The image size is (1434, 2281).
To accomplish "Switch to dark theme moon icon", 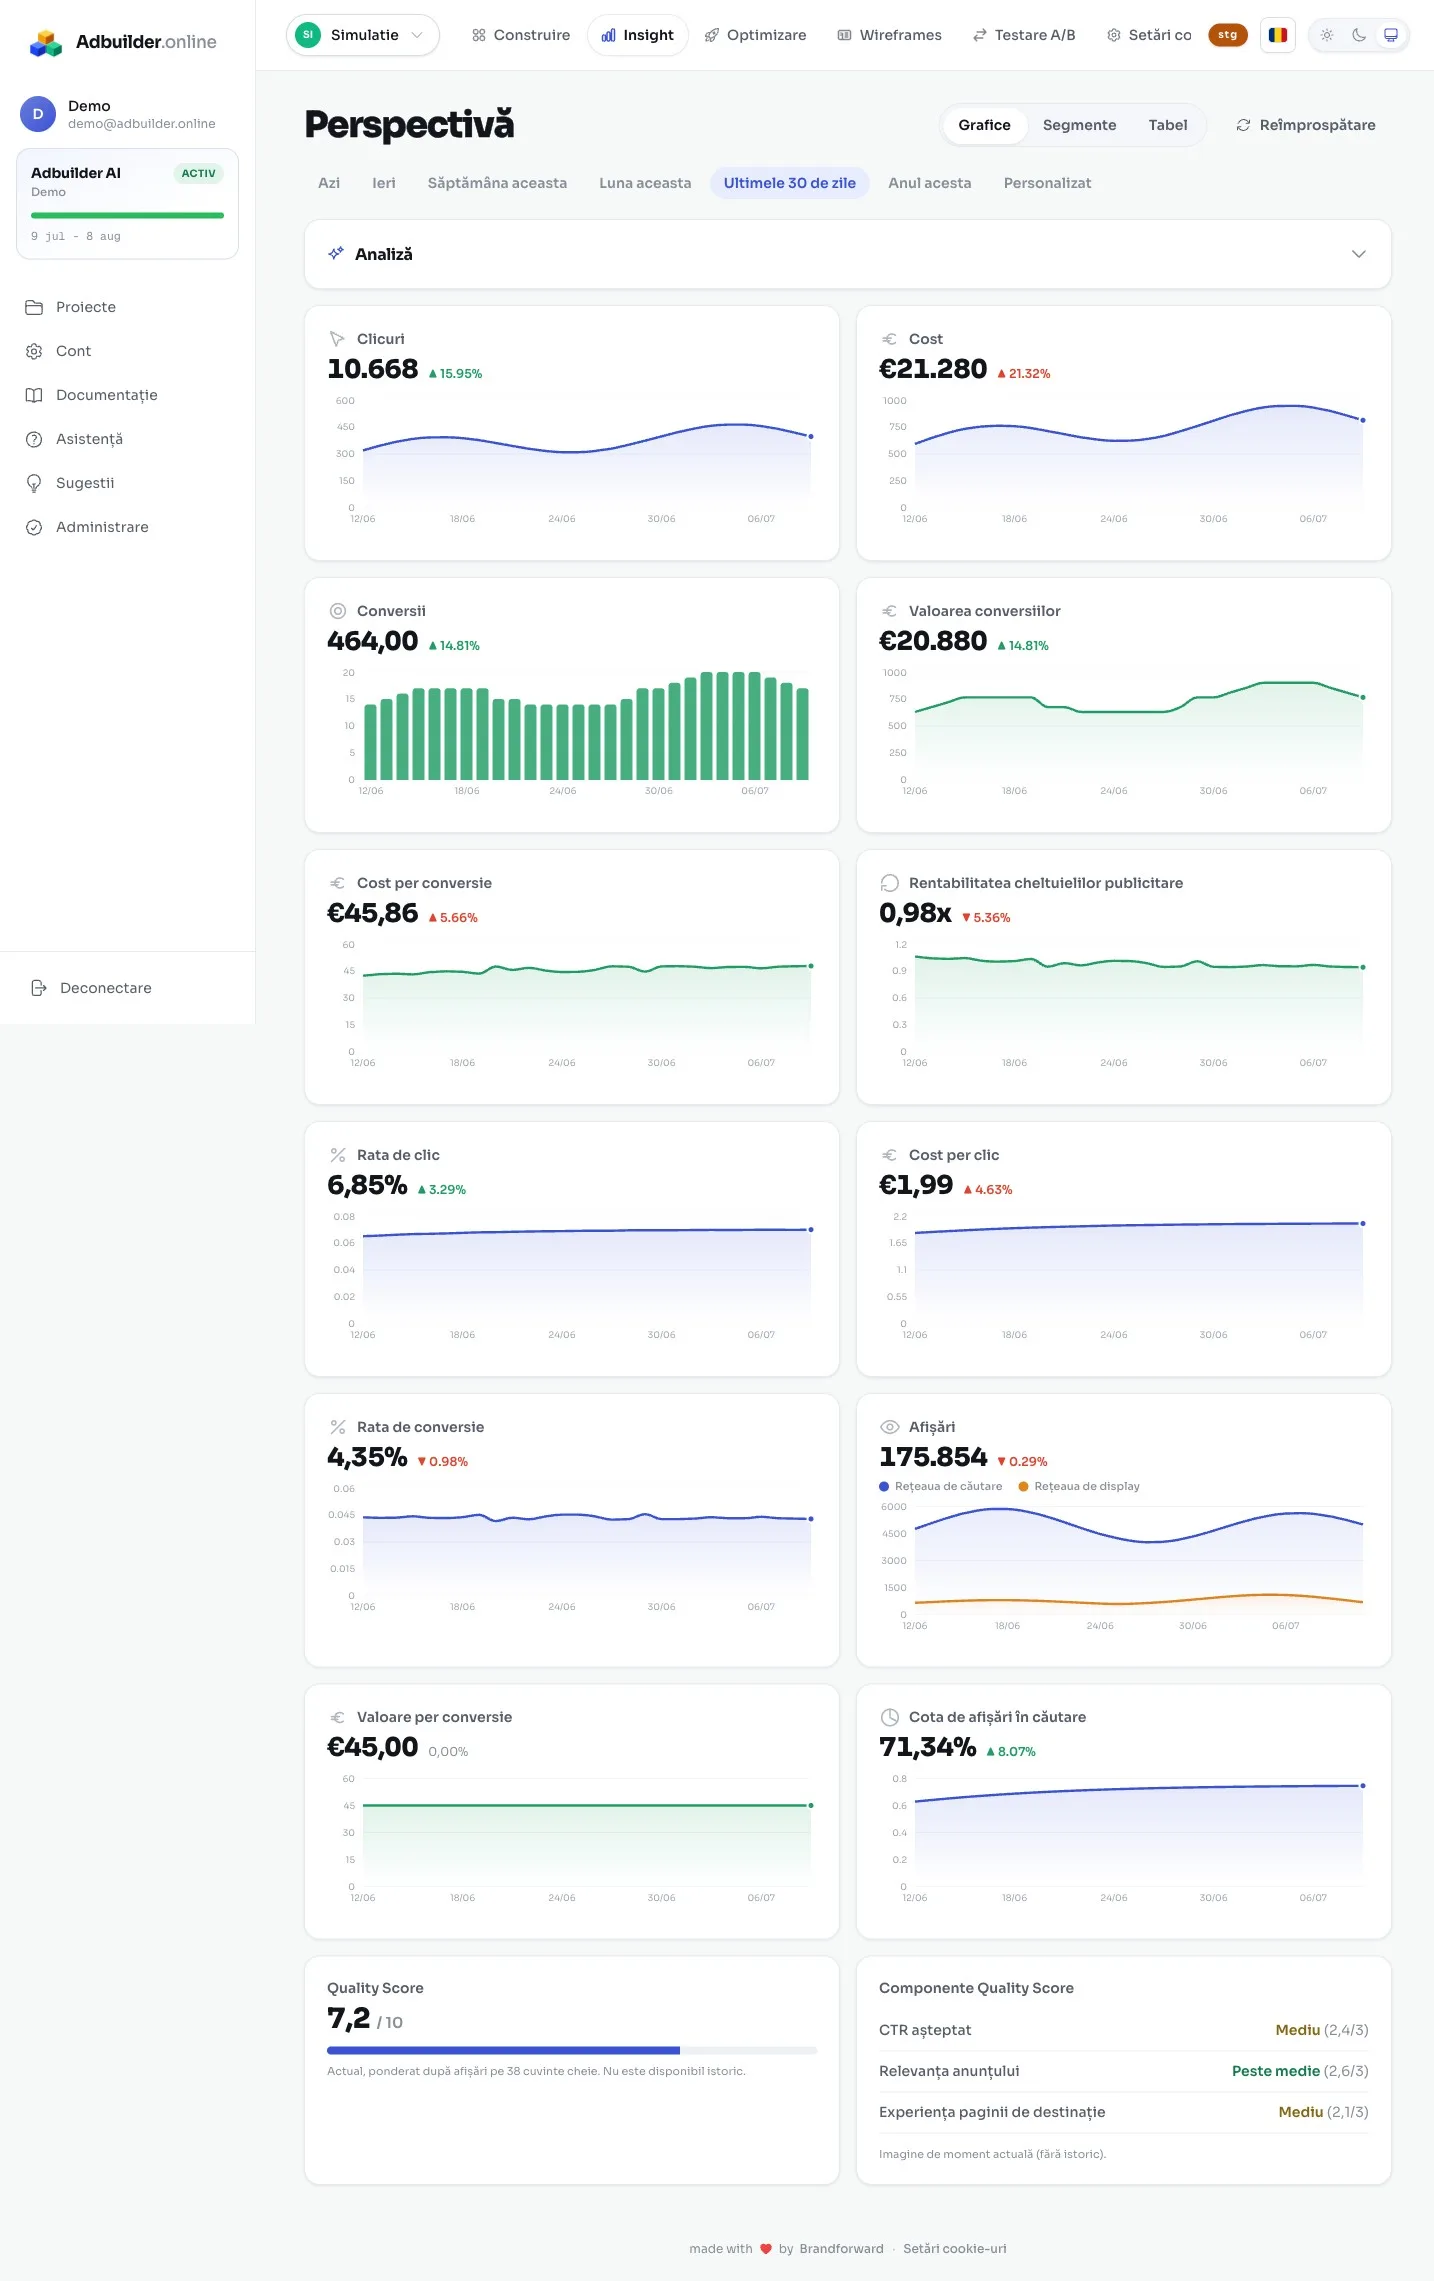I will (1359, 35).
